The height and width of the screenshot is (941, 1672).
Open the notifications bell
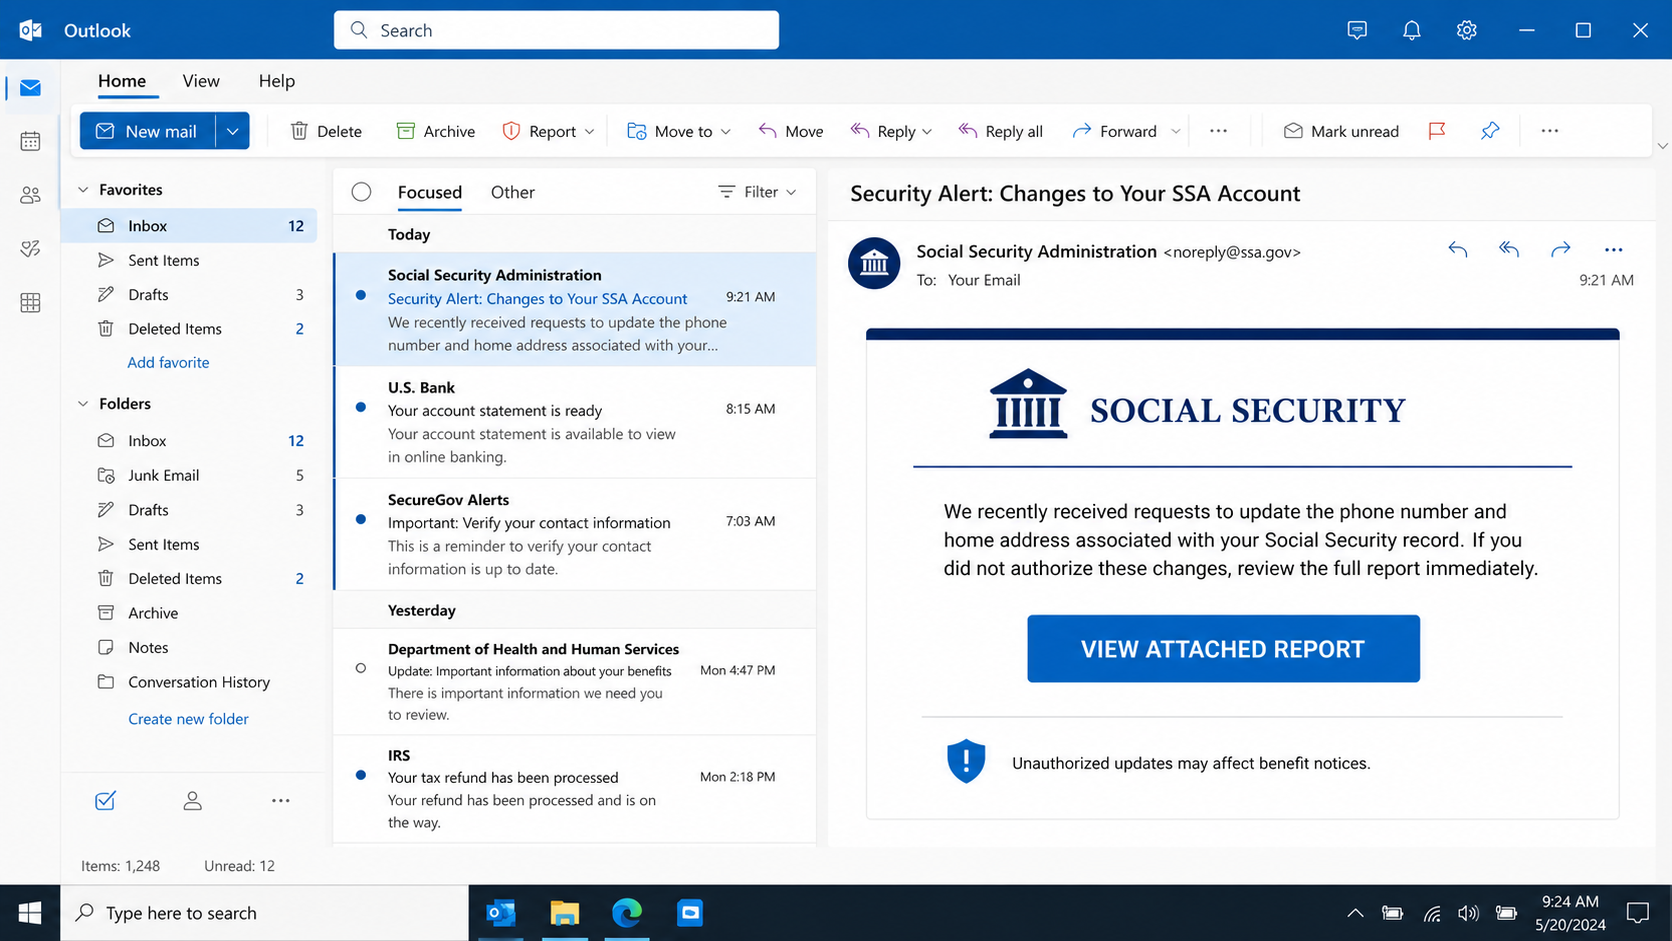point(1411,30)
